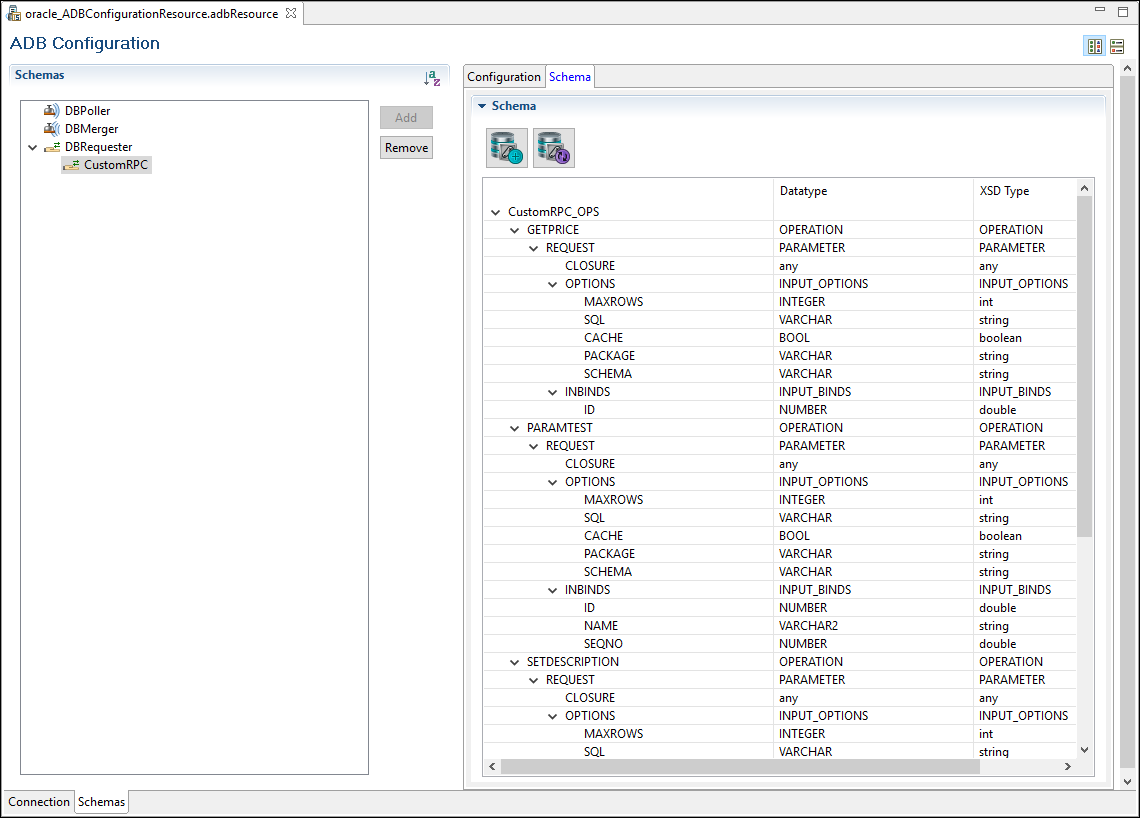Click the schema table horizontal scrollbar
Image resolution: width=1140 pixels, height=818 pixels.
click(x=740, y=766)
